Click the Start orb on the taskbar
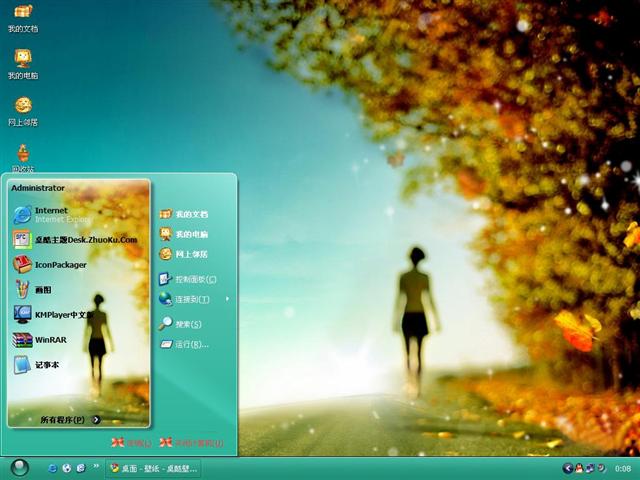Viewport: 640px width, 480px height. tap(20, 468)
